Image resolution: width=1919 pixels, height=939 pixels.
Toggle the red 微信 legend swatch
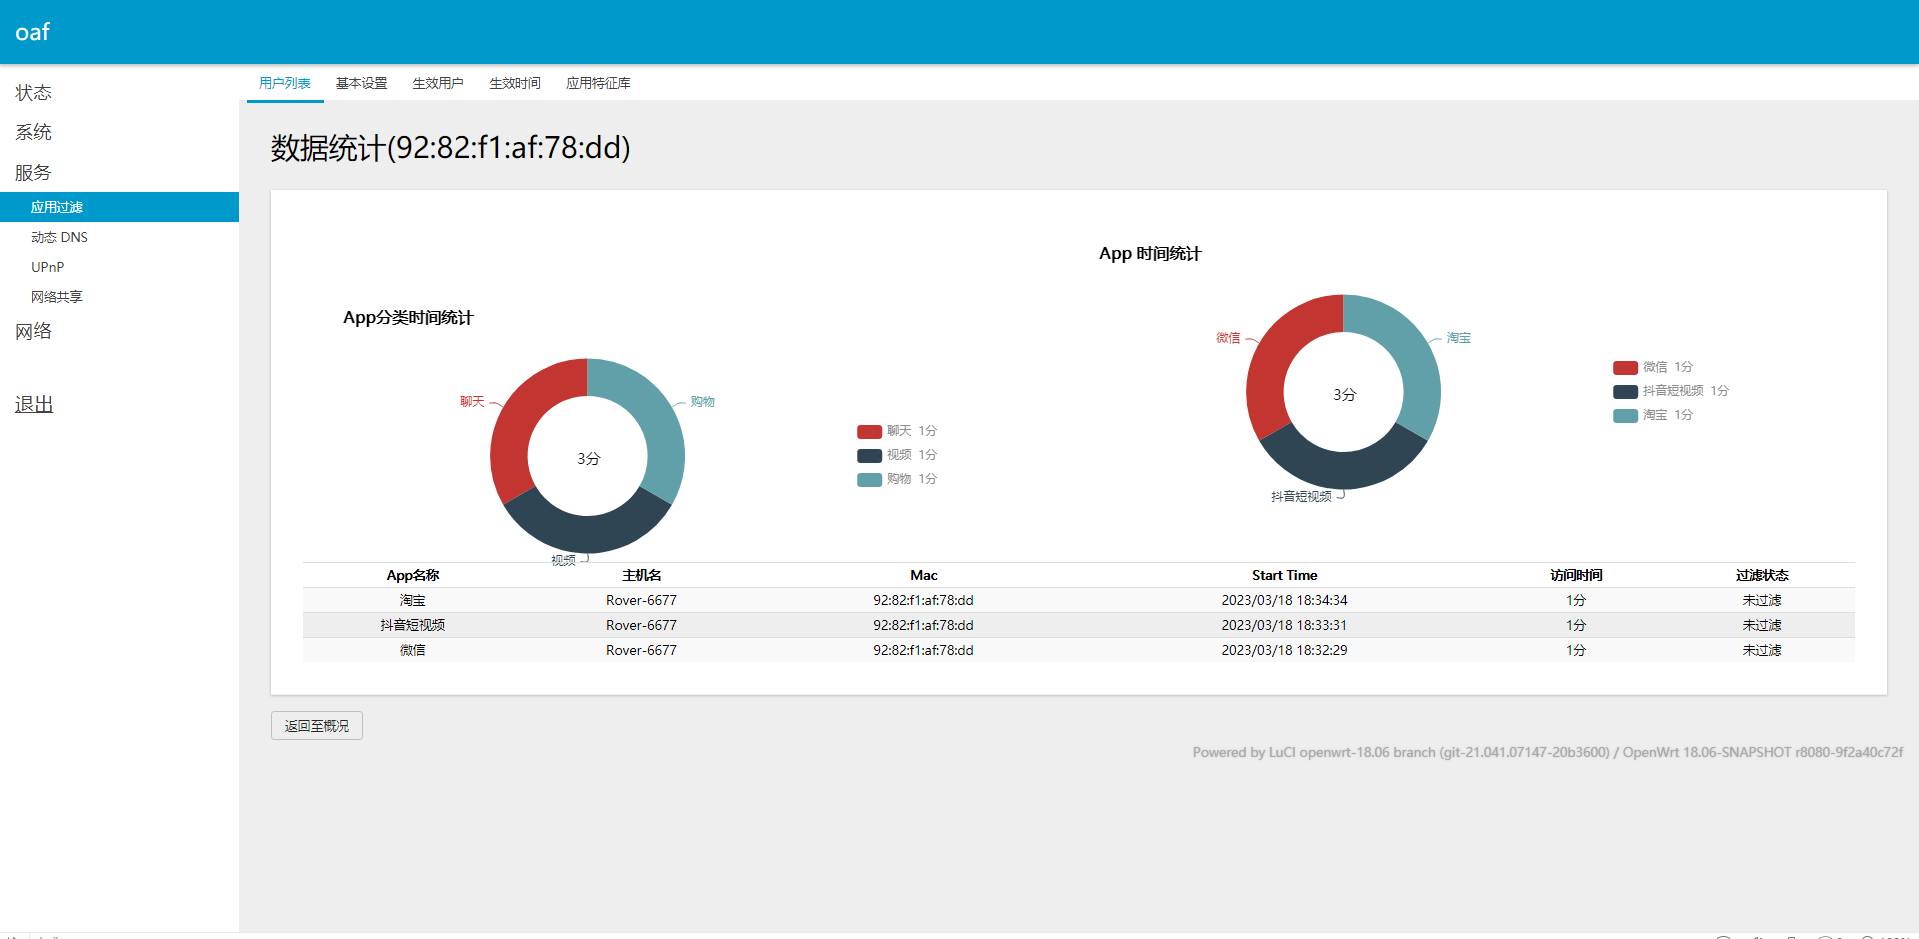coord(1625,367)
